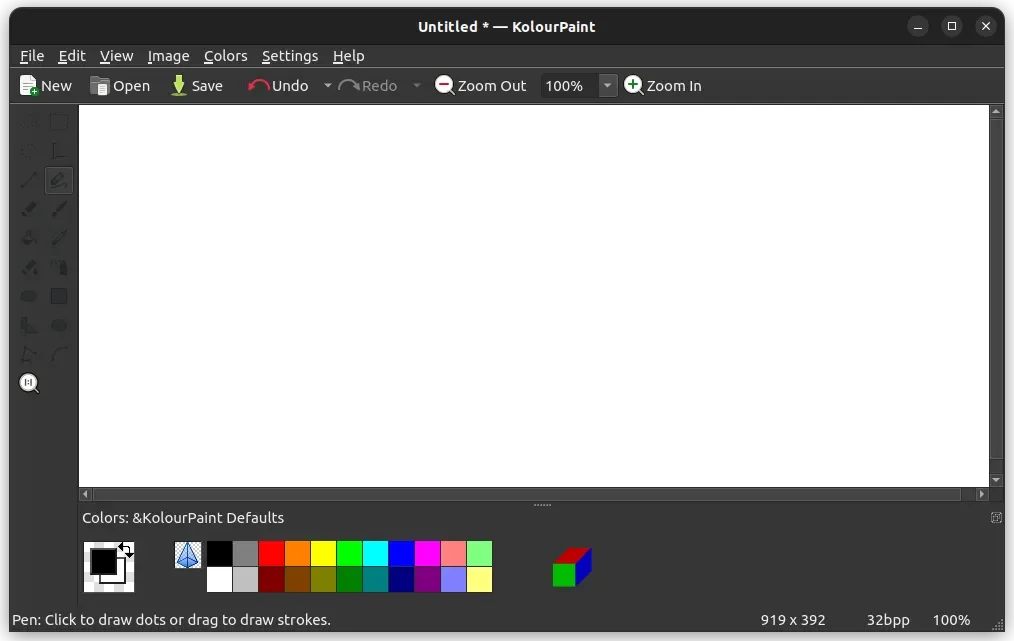This screenshot has height=641, width=1014.
Task: Pick the orange color swatch
Action: [297, 554]
